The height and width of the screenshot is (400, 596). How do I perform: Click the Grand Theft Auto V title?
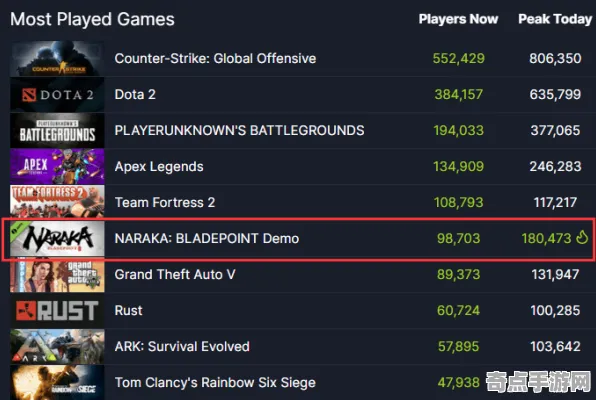tap(175, 275)
